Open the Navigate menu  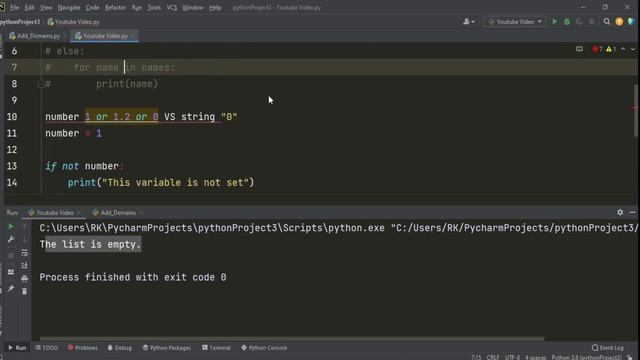click(69, 7)
